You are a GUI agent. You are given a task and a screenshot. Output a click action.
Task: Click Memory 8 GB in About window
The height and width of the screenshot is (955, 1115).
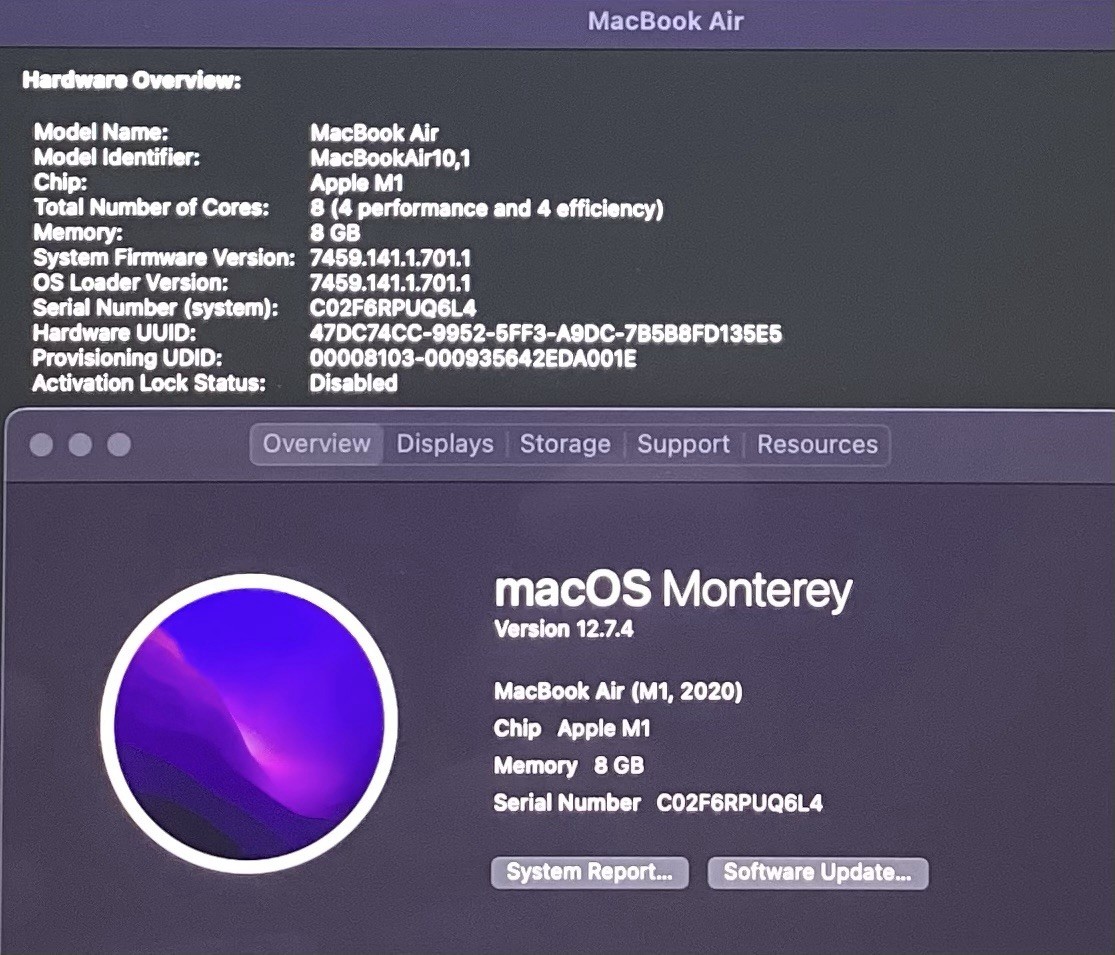[x=569, y=766]
